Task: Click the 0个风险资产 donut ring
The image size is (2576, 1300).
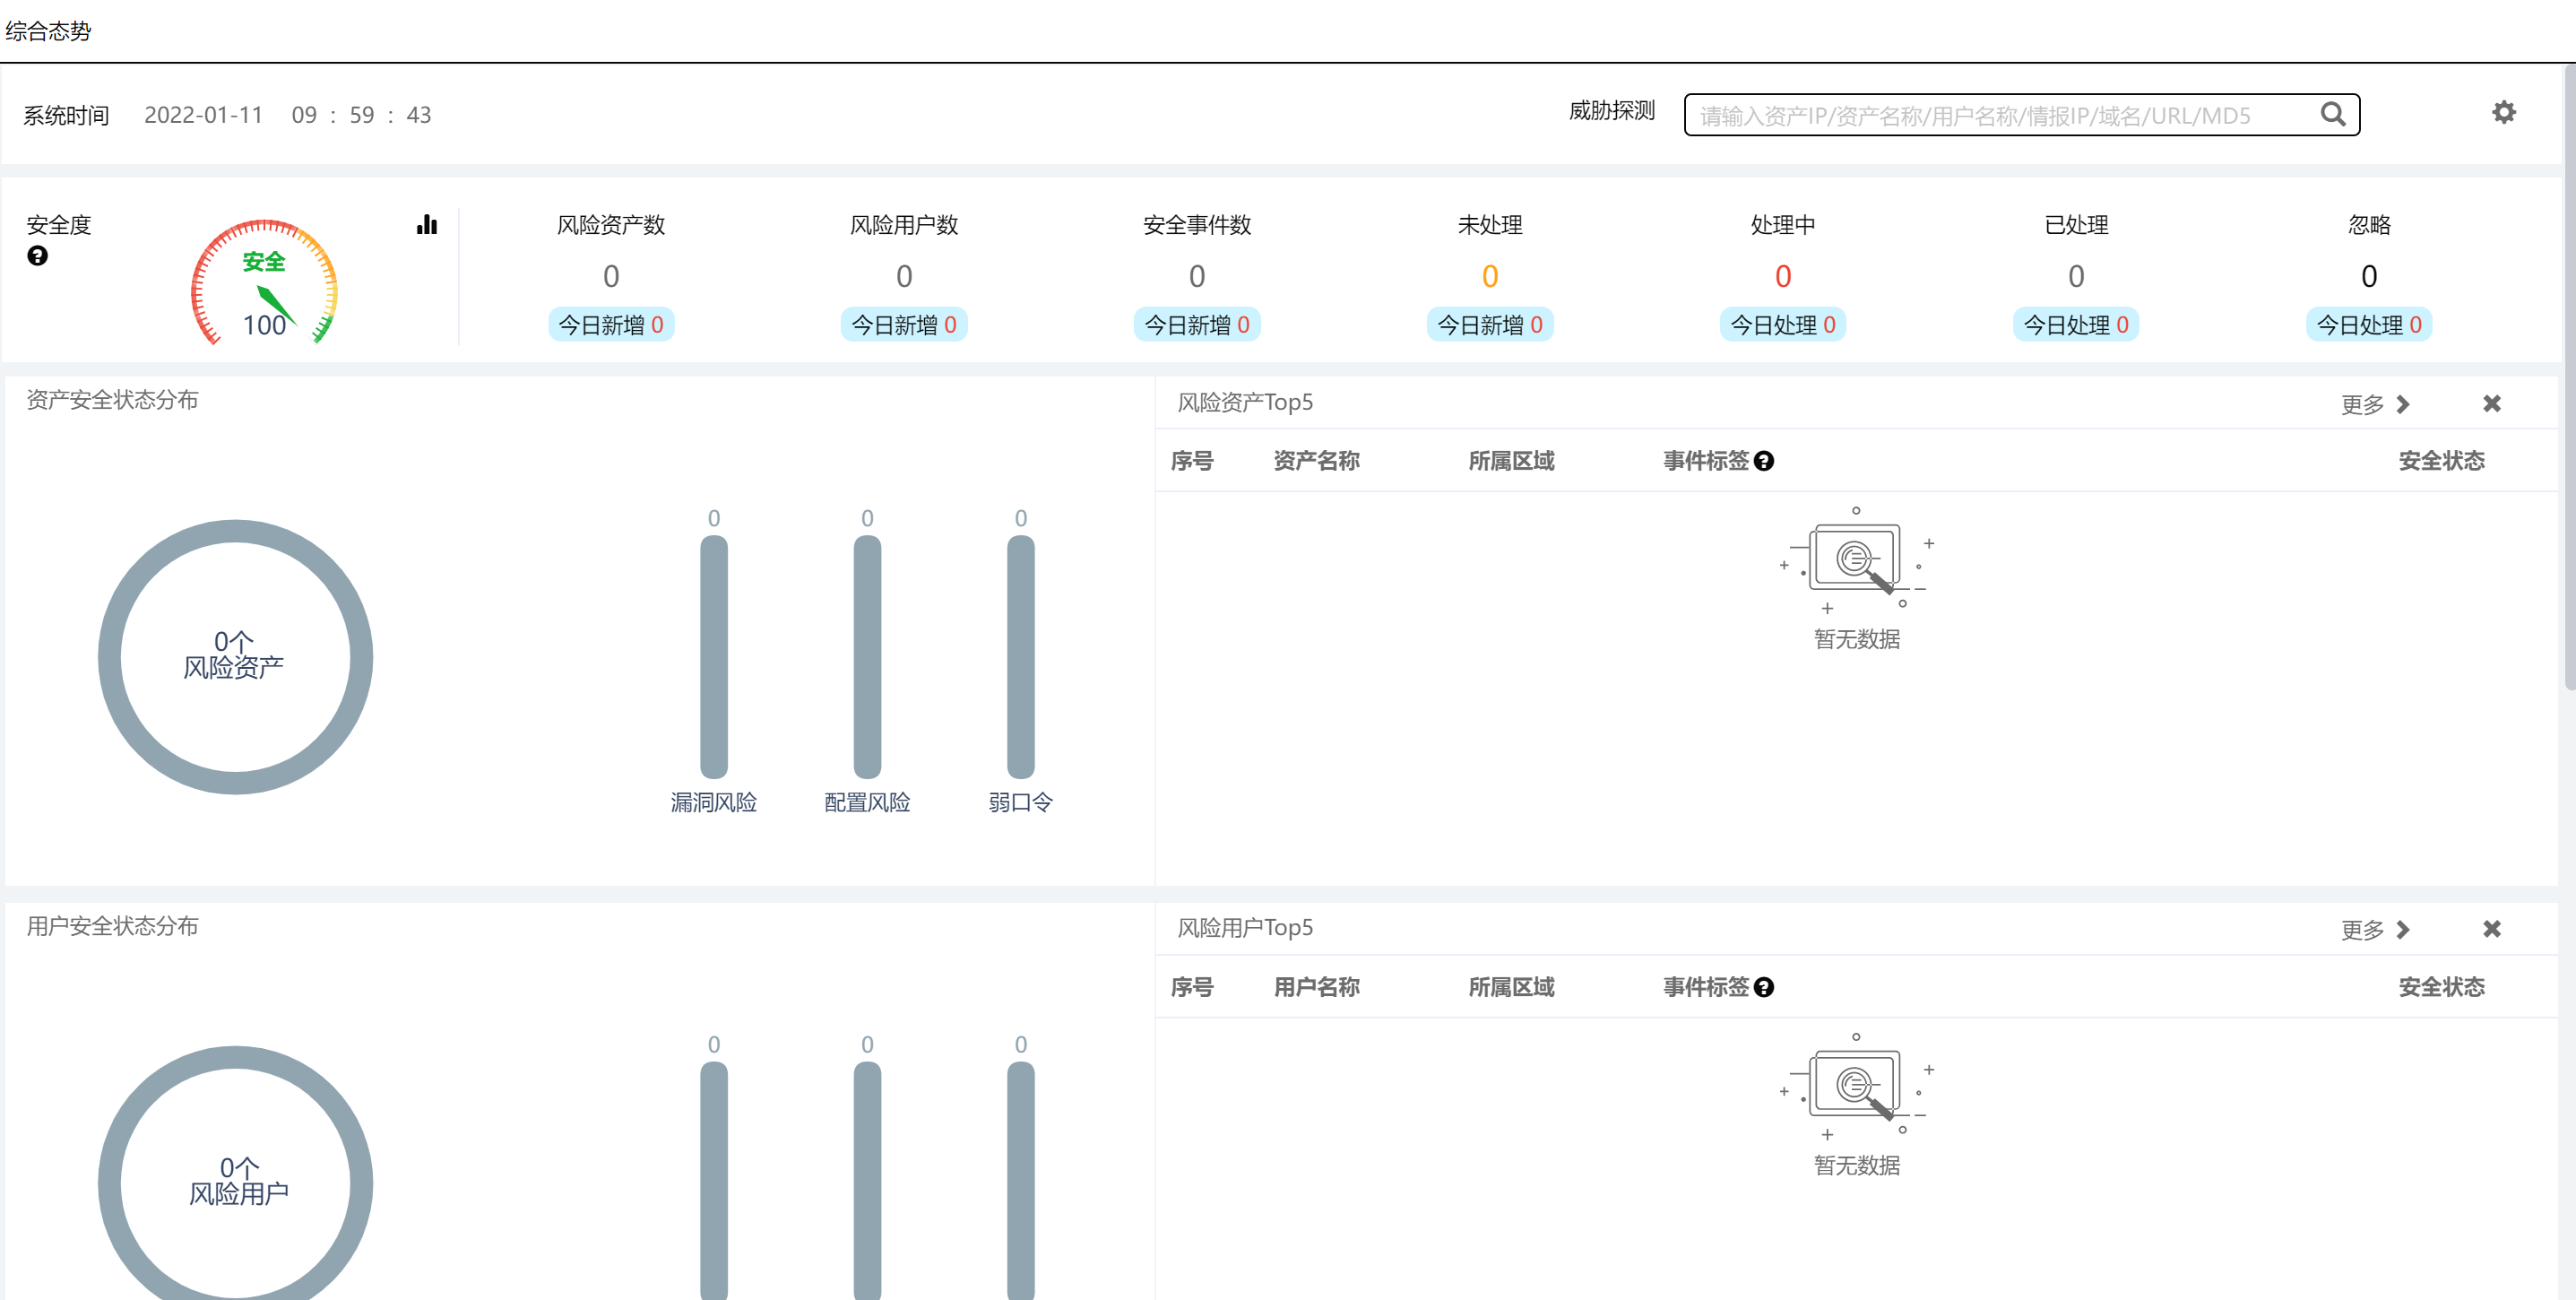Action: tap(110, 657)
